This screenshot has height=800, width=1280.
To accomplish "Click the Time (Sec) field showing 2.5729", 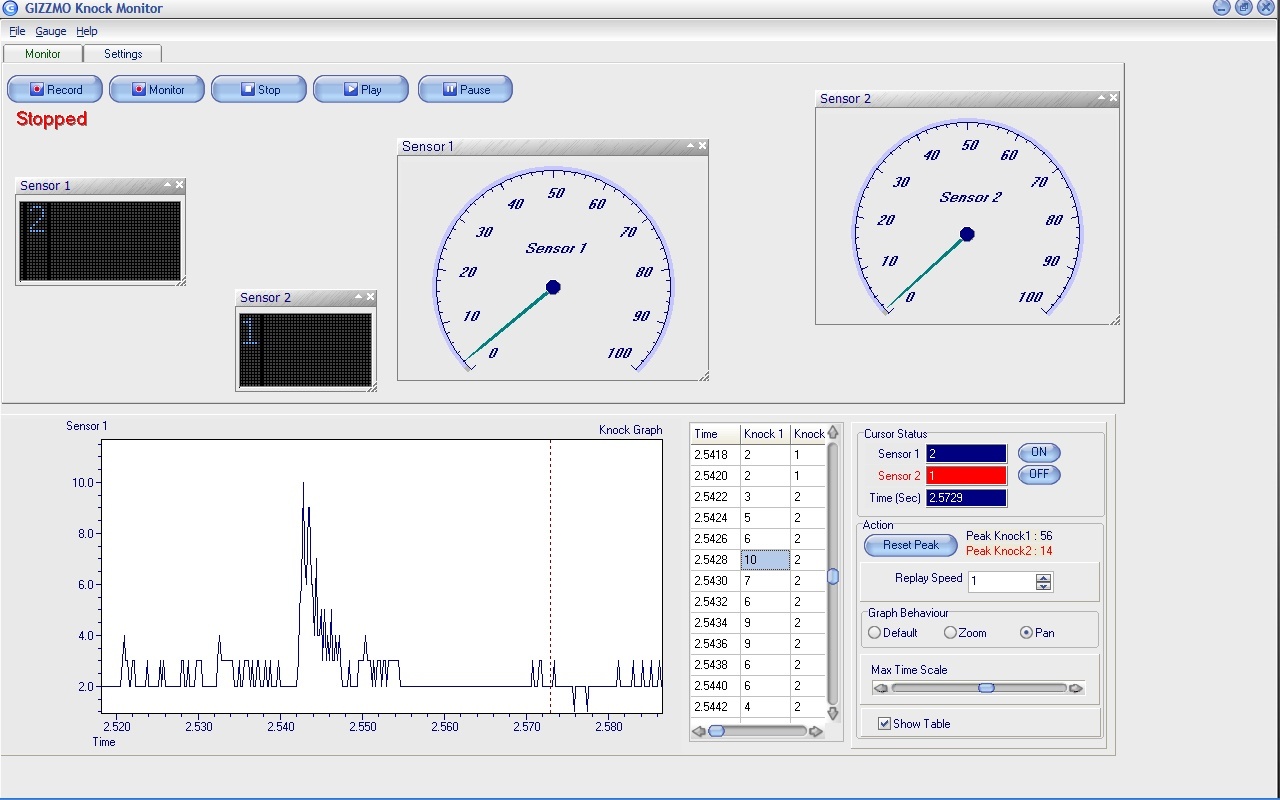I will pos(966,498).
